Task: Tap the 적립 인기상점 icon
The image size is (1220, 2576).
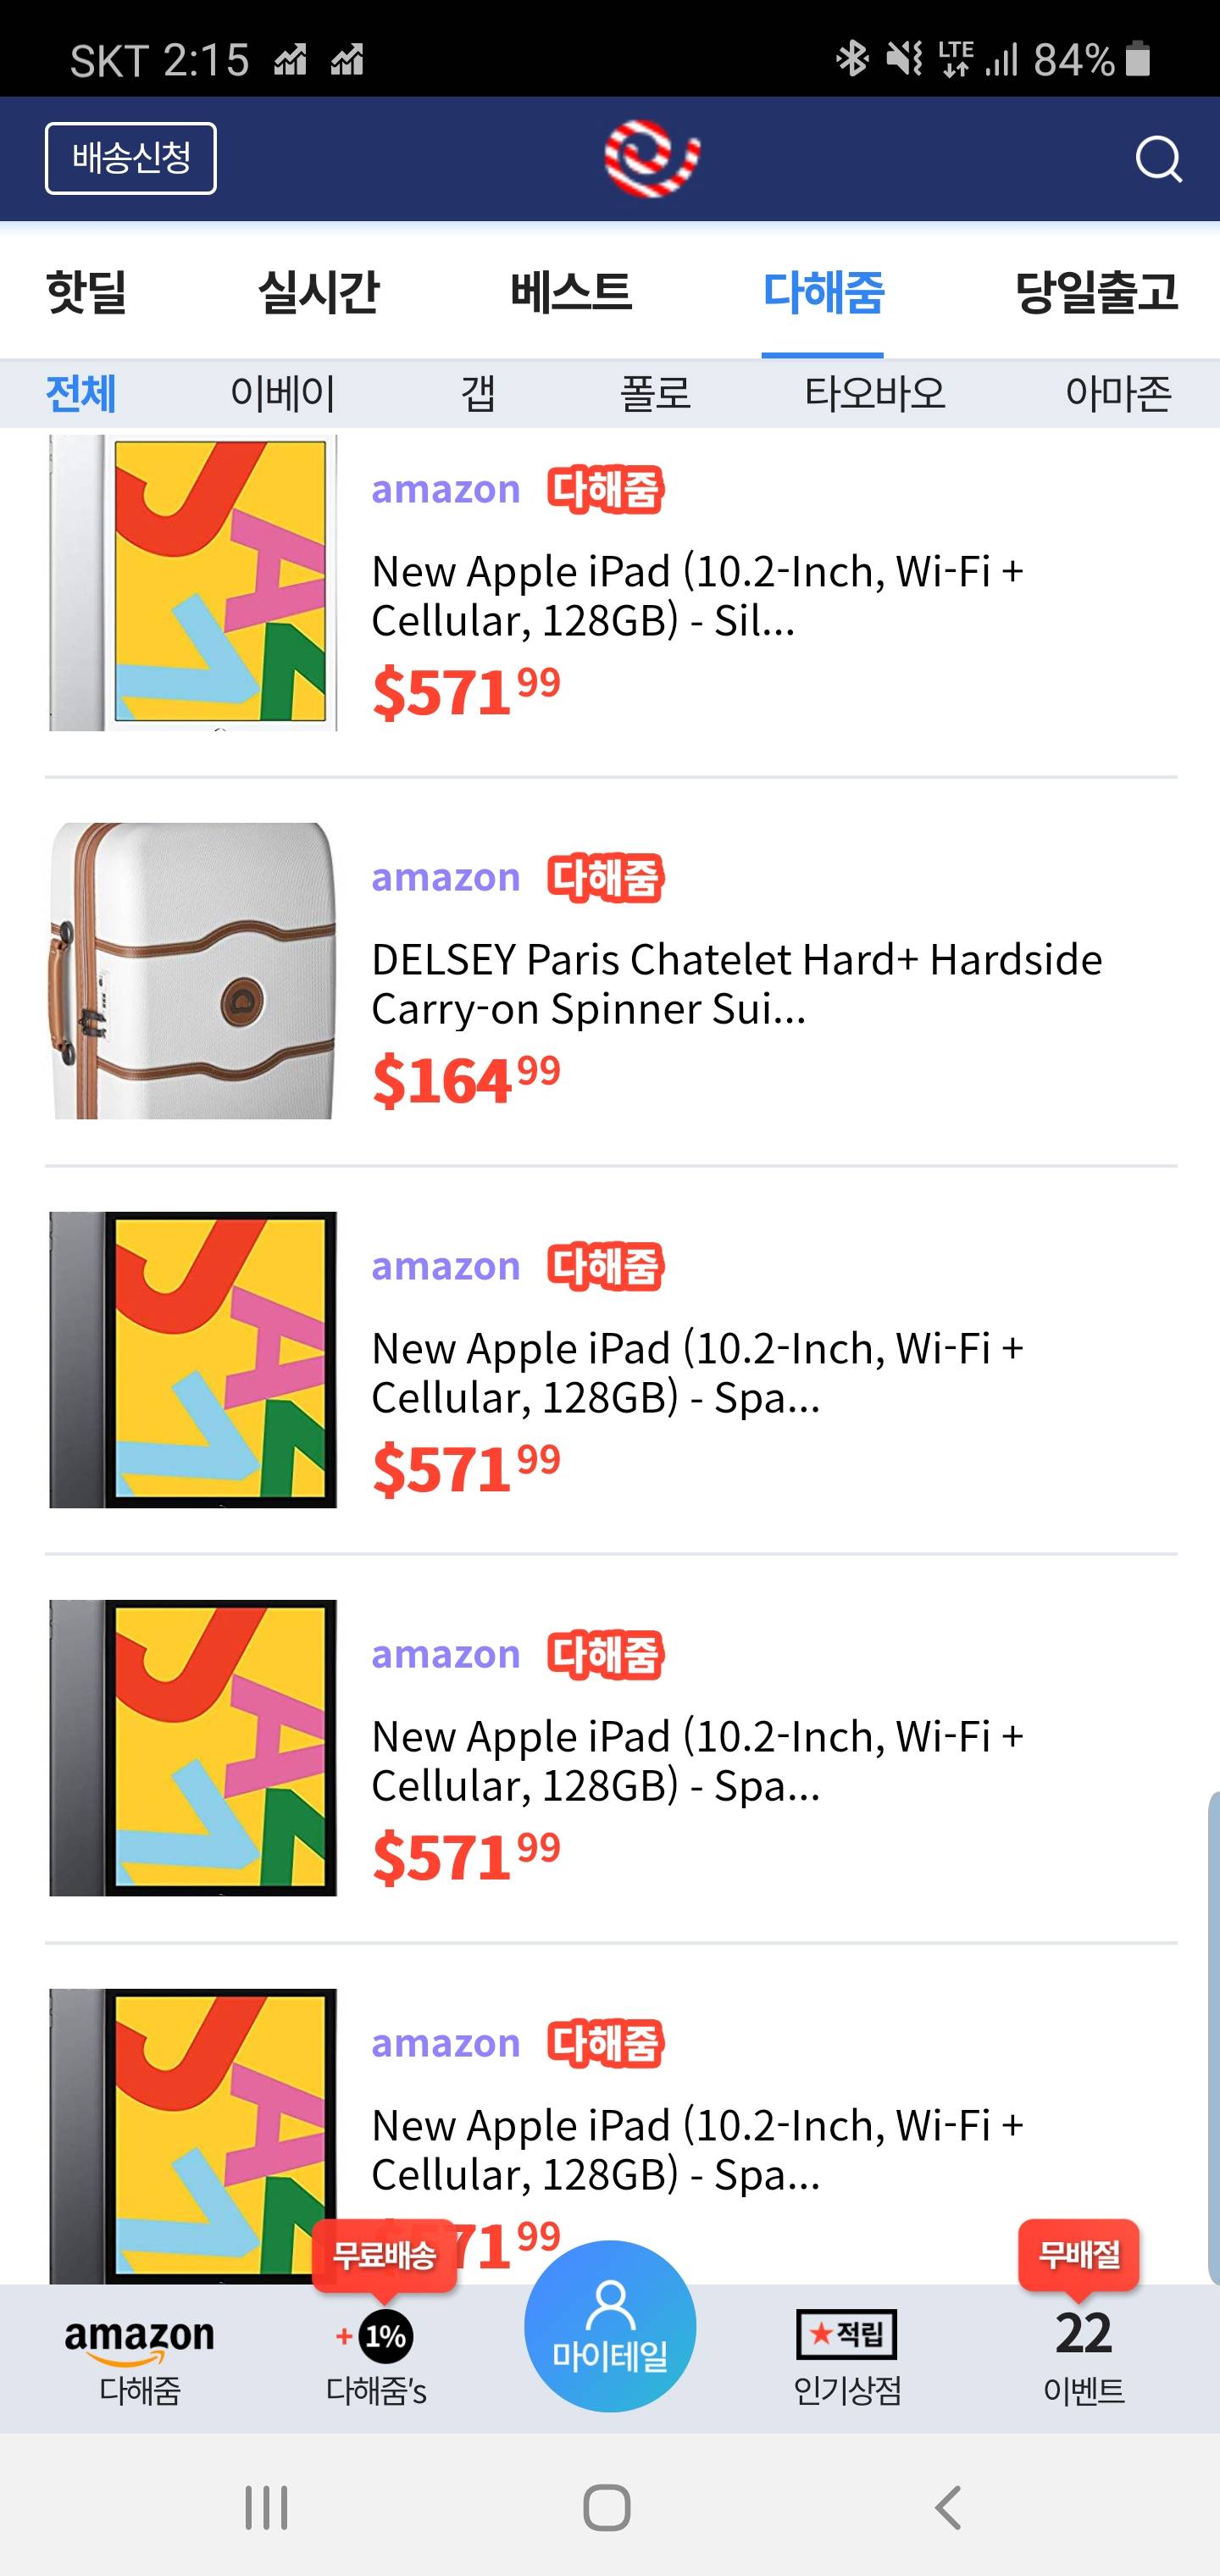Action: [847, 2358]
